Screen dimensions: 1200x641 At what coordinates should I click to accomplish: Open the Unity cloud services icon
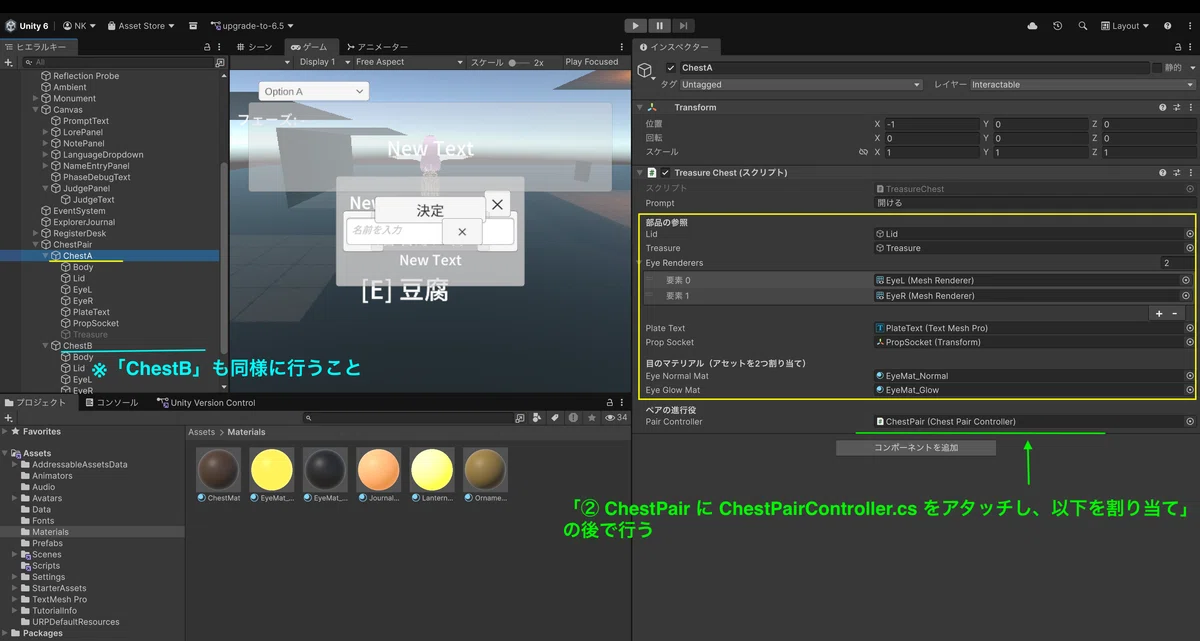click(1032, 26)
